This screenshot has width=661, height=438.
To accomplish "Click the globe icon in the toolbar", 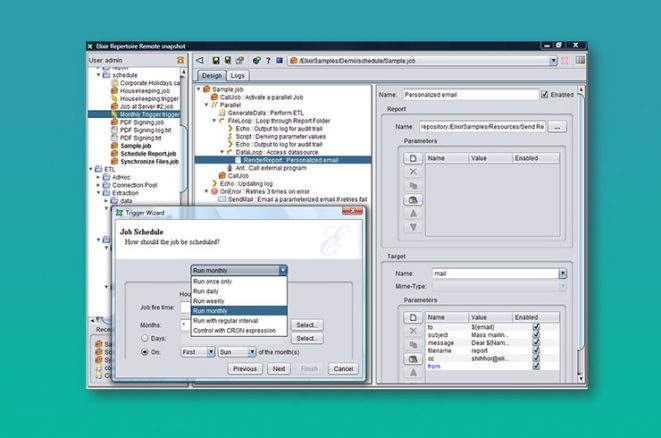I will coord(255,60).
